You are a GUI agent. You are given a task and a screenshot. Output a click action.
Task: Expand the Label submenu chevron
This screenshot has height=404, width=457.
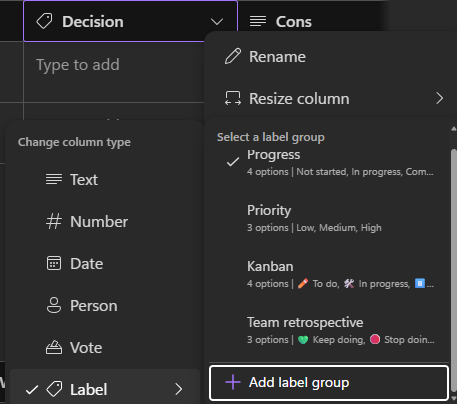coord(179,389)
